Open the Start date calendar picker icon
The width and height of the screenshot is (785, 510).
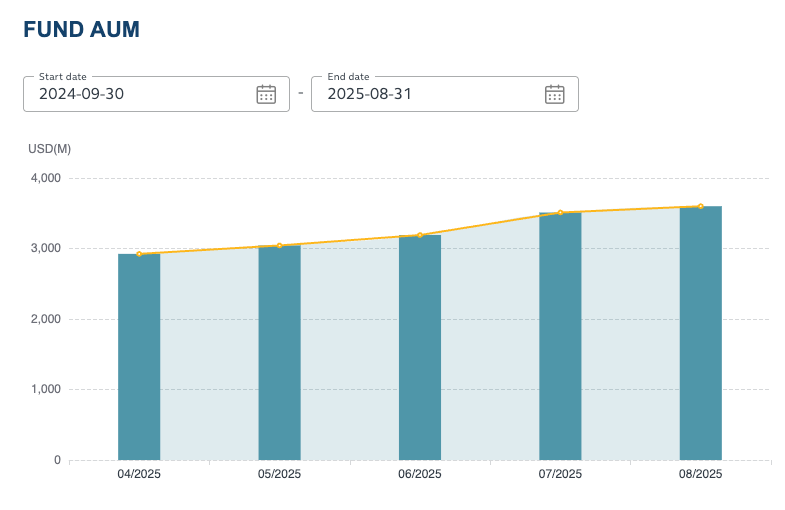(x=266, y=94)
